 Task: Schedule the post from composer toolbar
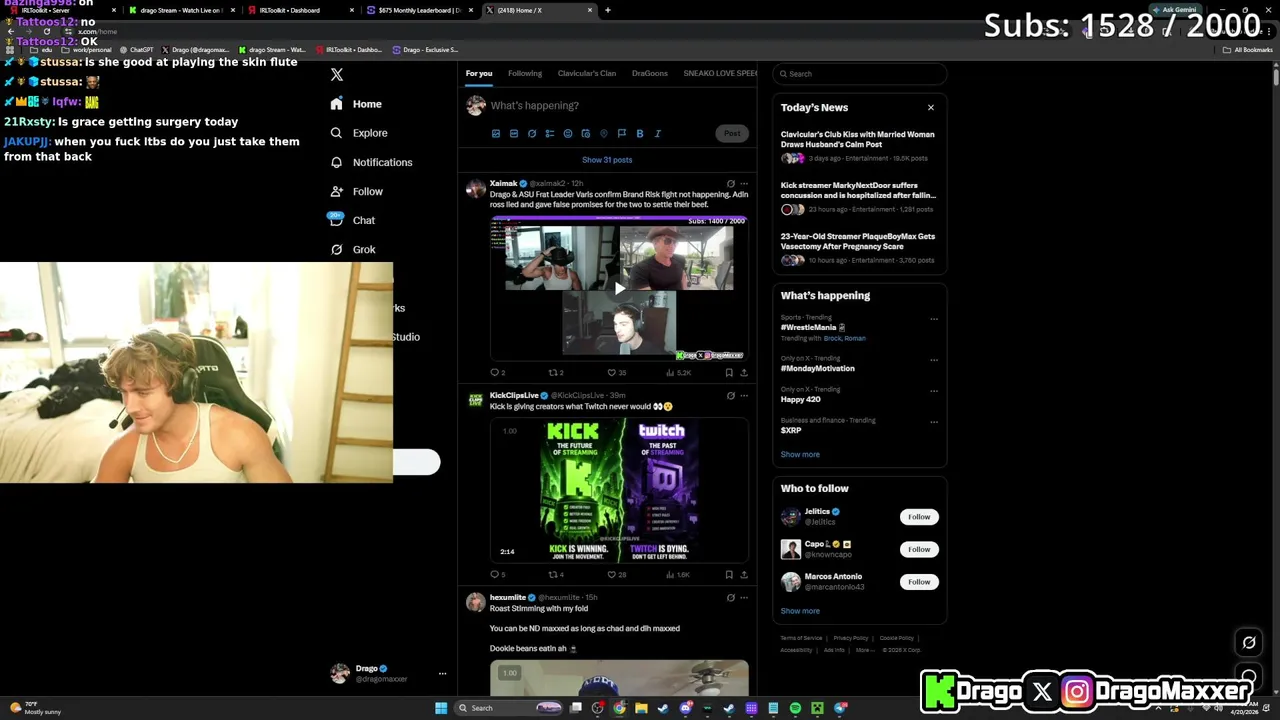coord(585,133)
